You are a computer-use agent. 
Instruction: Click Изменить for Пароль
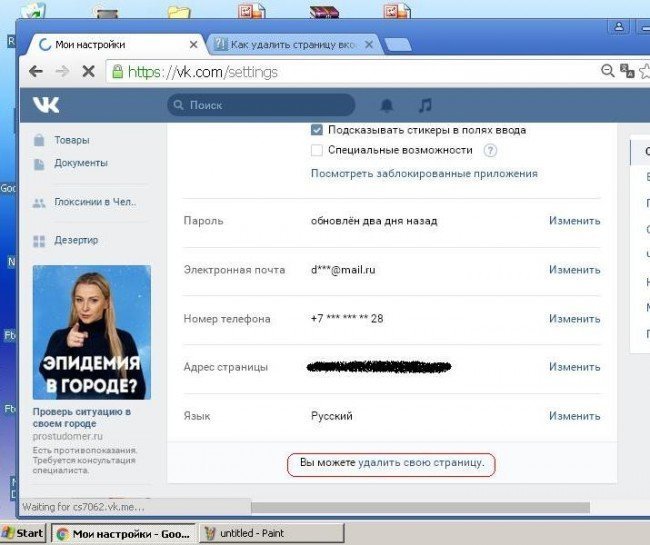(x=575, y=221)
